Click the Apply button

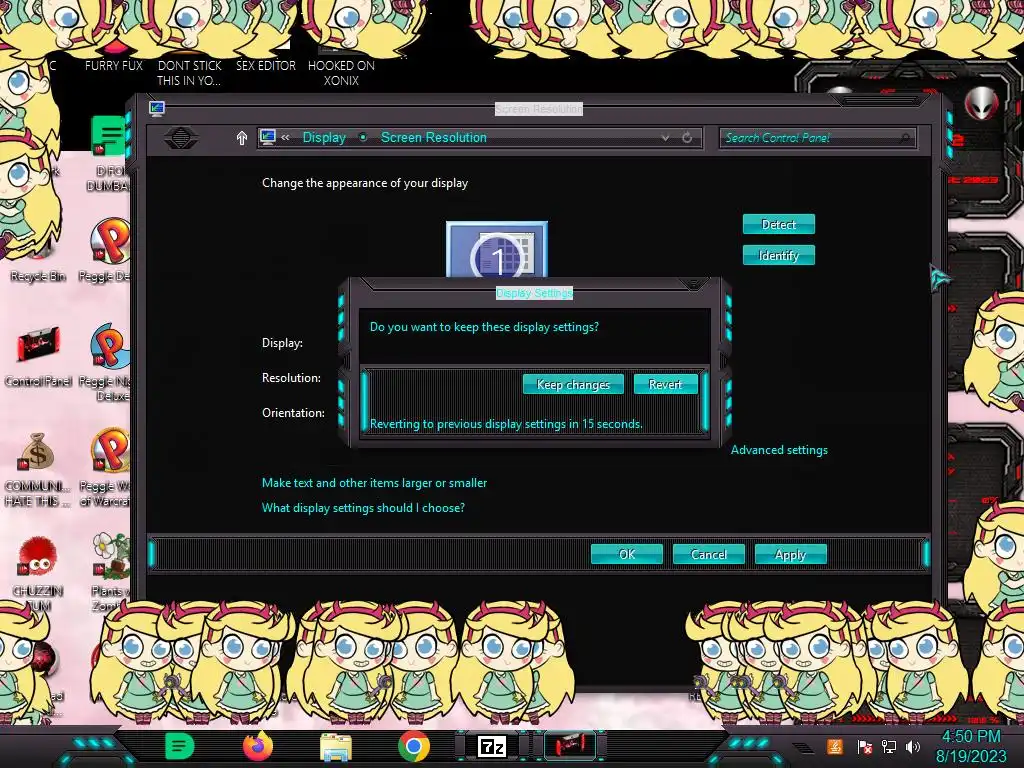tap(790, 554)
